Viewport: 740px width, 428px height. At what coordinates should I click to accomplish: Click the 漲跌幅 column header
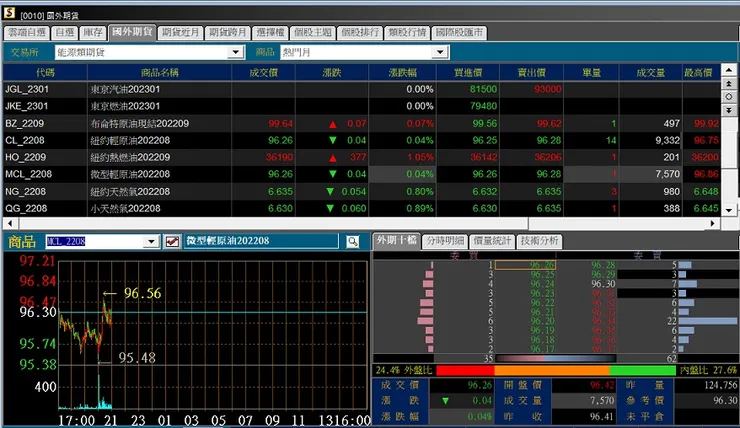[403, 72]
